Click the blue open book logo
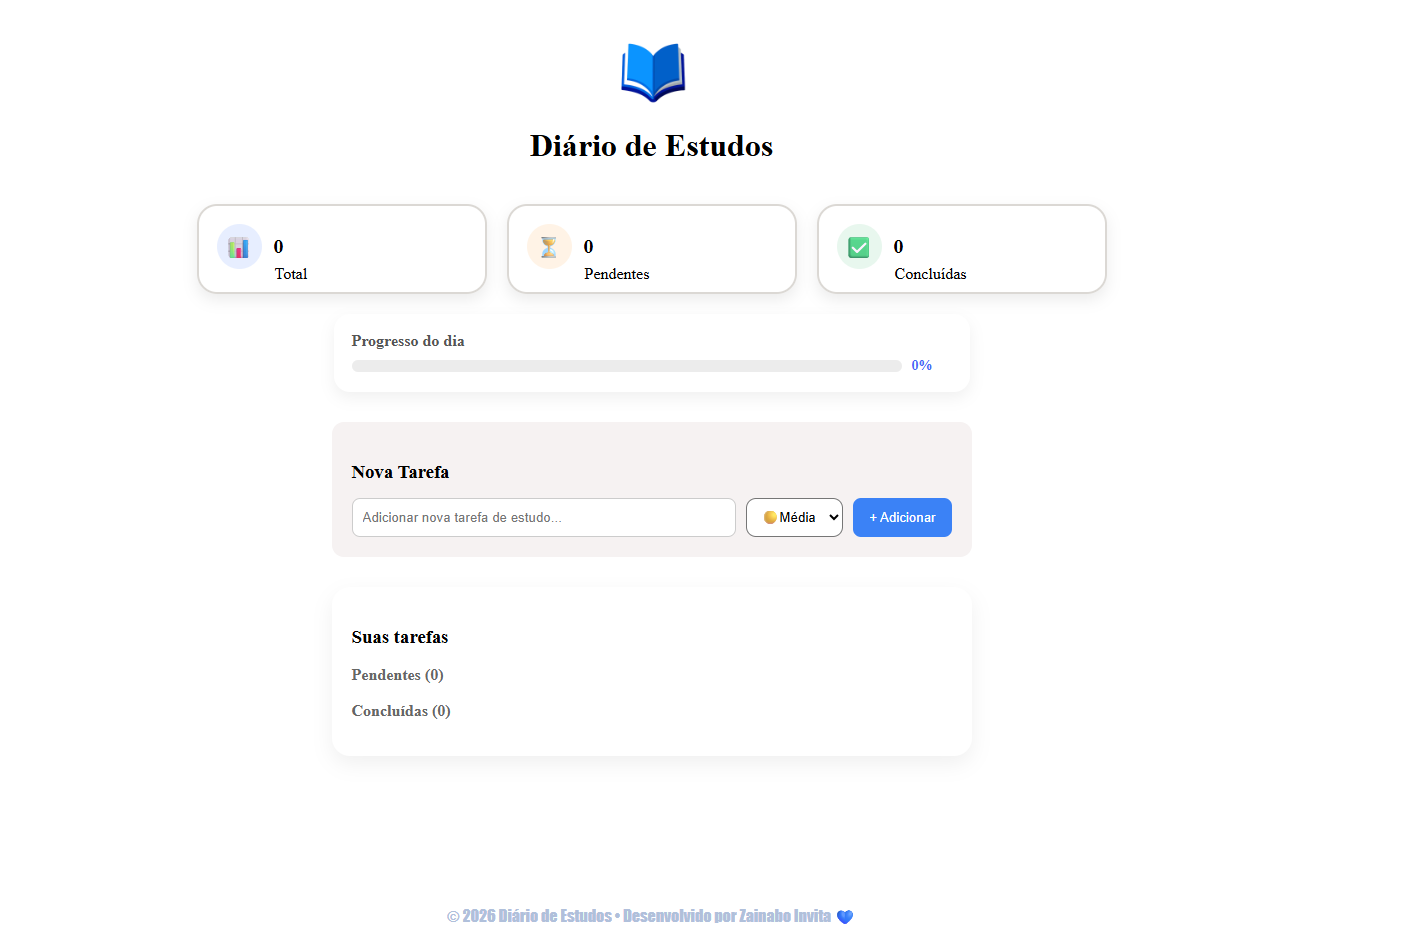The height and width of the screenshot is (933, 1401). click(x=652, y=72)
